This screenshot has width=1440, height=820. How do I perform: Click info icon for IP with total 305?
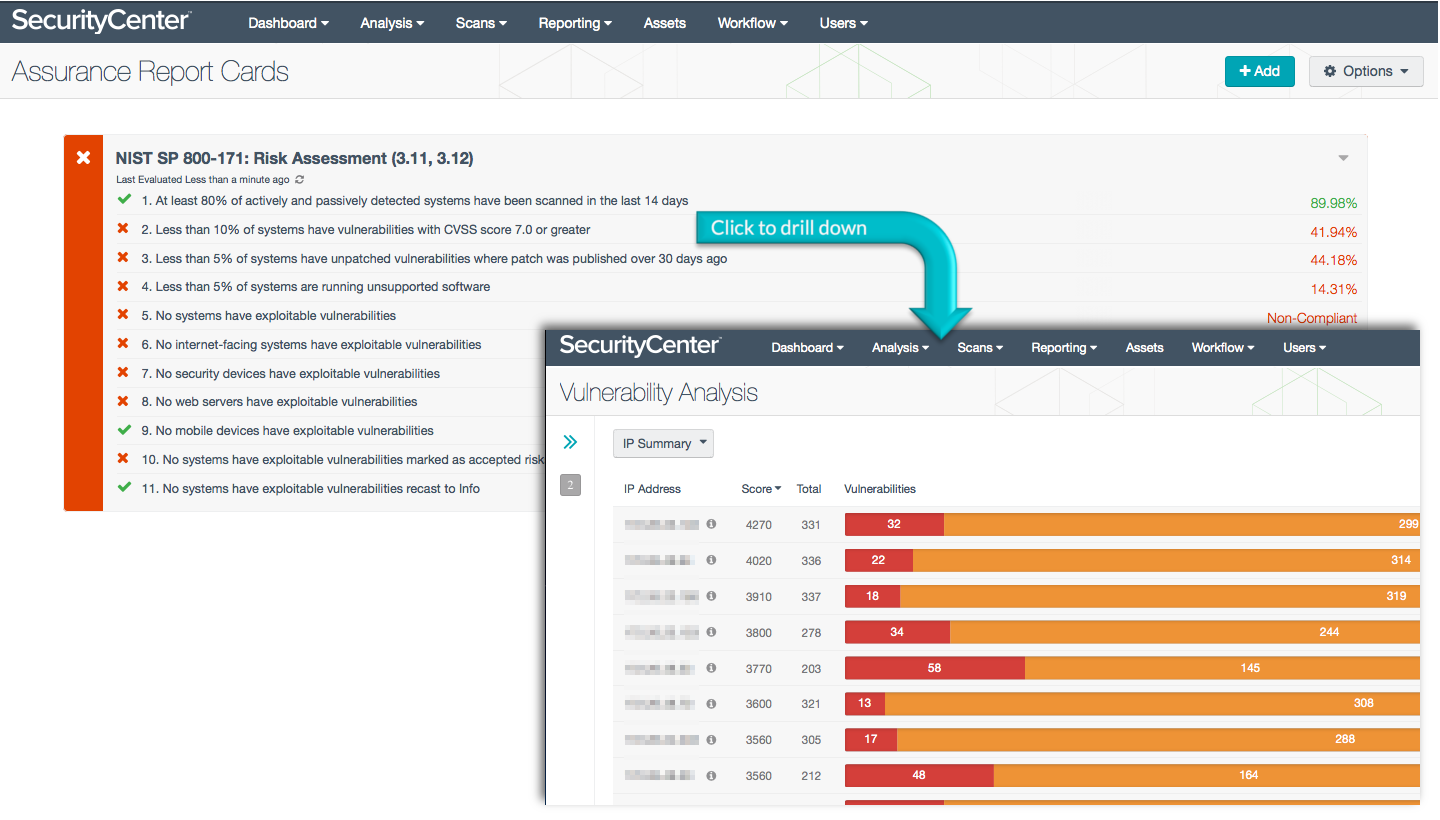[x=711, y=740]
